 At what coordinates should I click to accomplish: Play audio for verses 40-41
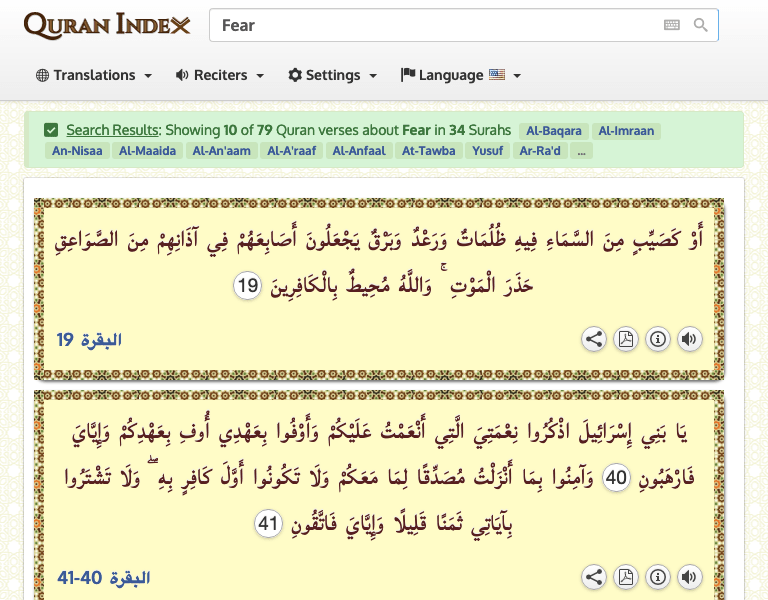click(689, 577)
